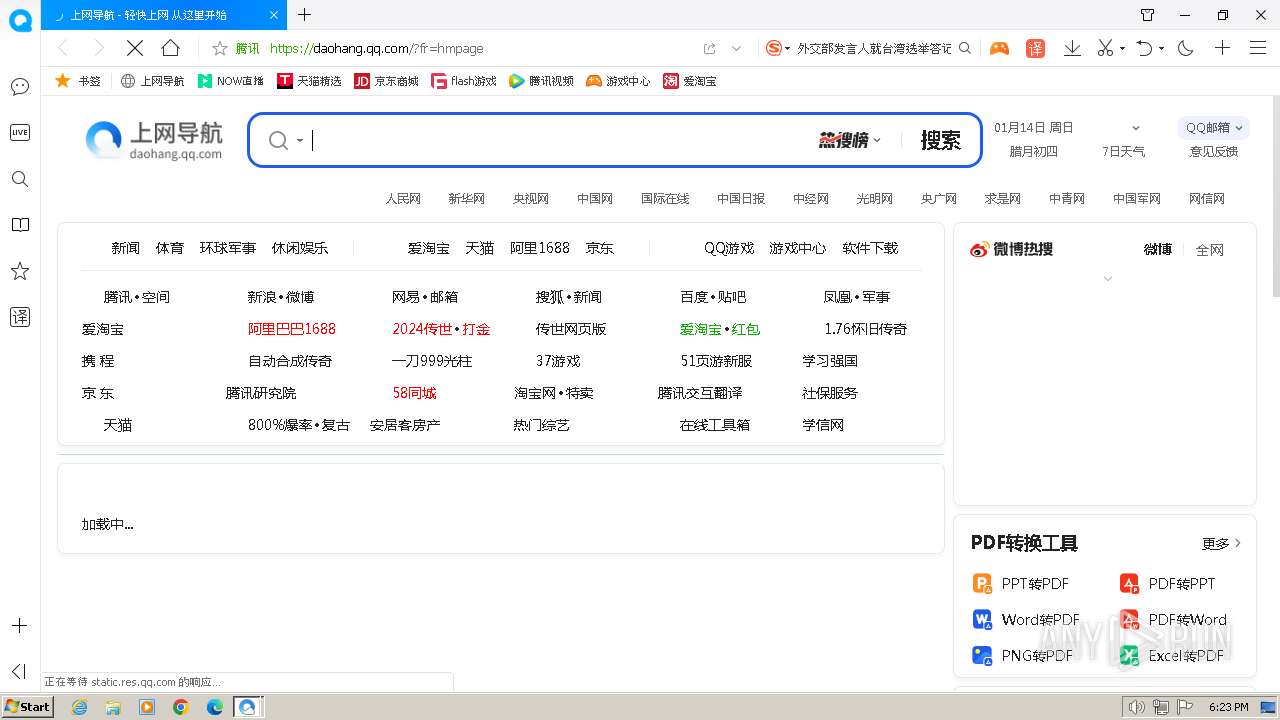Open the NOW直播 bookmark
Viewport: 1280px width, 720px height.
click(231, 81)
